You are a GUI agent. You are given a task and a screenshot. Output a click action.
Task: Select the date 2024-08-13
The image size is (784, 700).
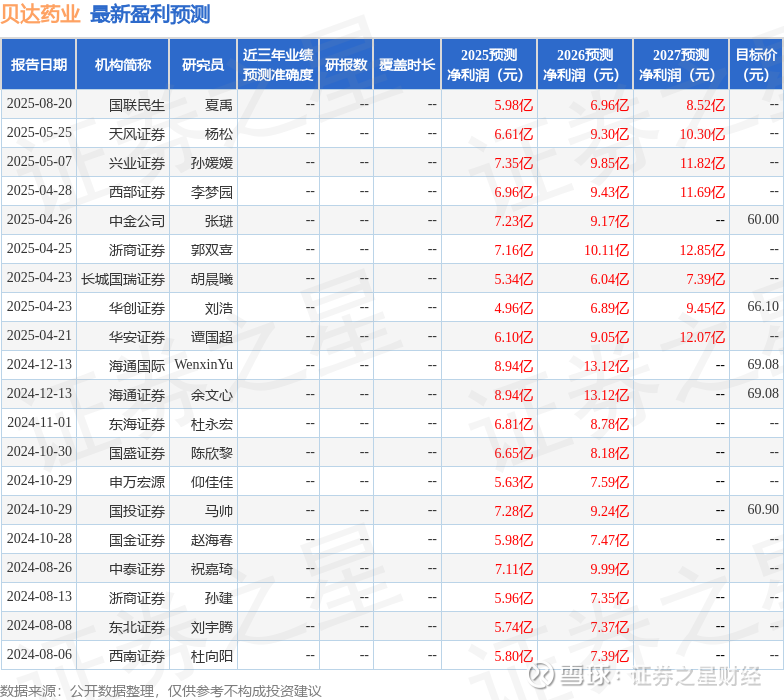[x=39, y=596]
